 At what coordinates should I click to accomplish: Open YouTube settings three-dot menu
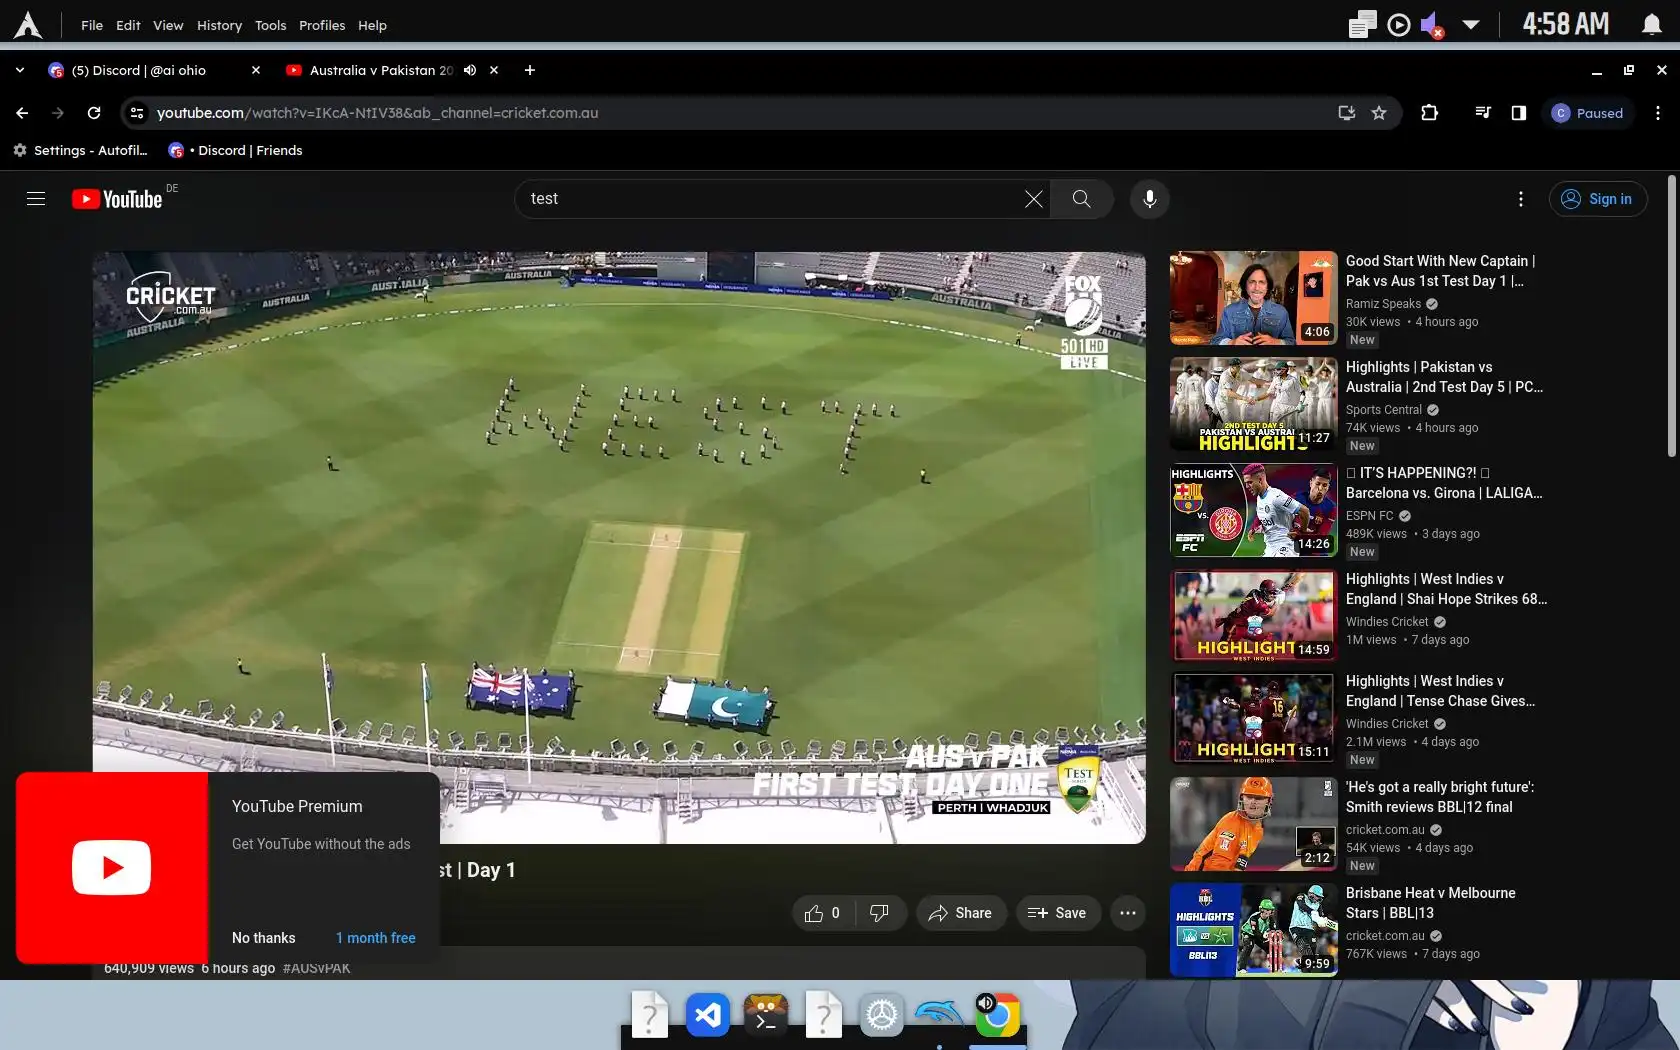tap(1521, 199)
